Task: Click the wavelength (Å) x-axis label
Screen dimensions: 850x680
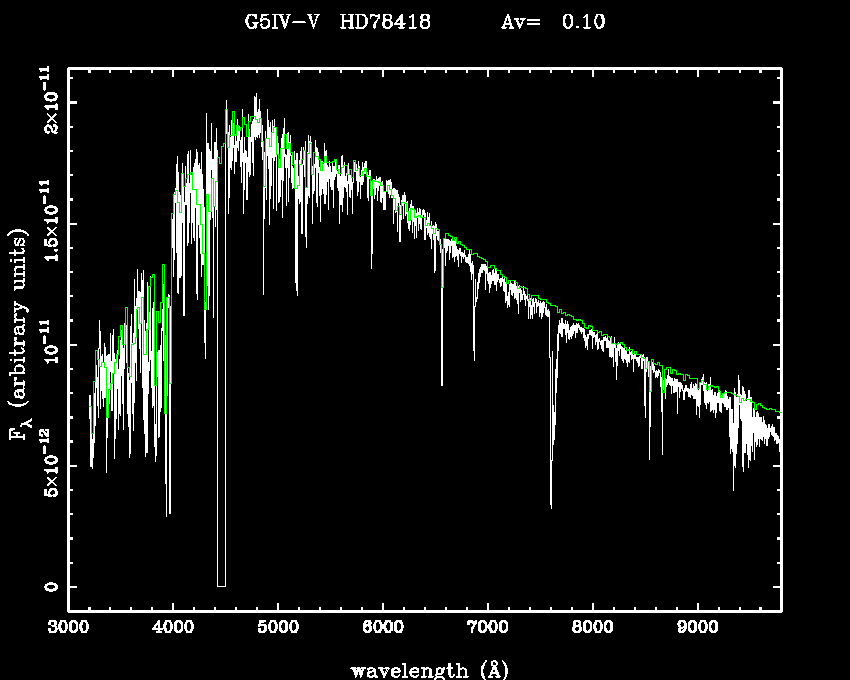Action: click(x=423, y=669)
